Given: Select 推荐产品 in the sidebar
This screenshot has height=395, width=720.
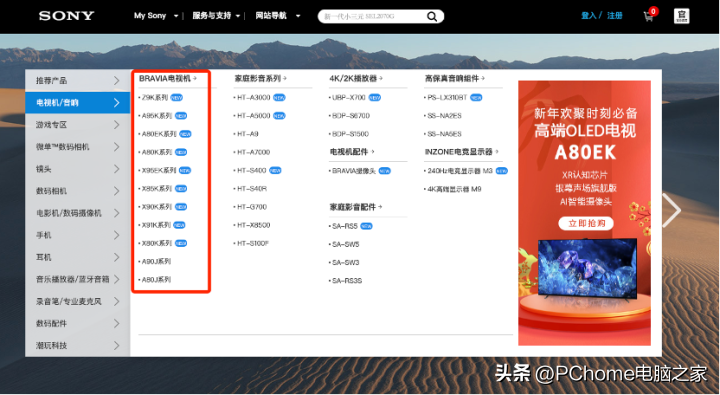Looking at the screenshot, I should pyautogui.click(x=78, y=80).
